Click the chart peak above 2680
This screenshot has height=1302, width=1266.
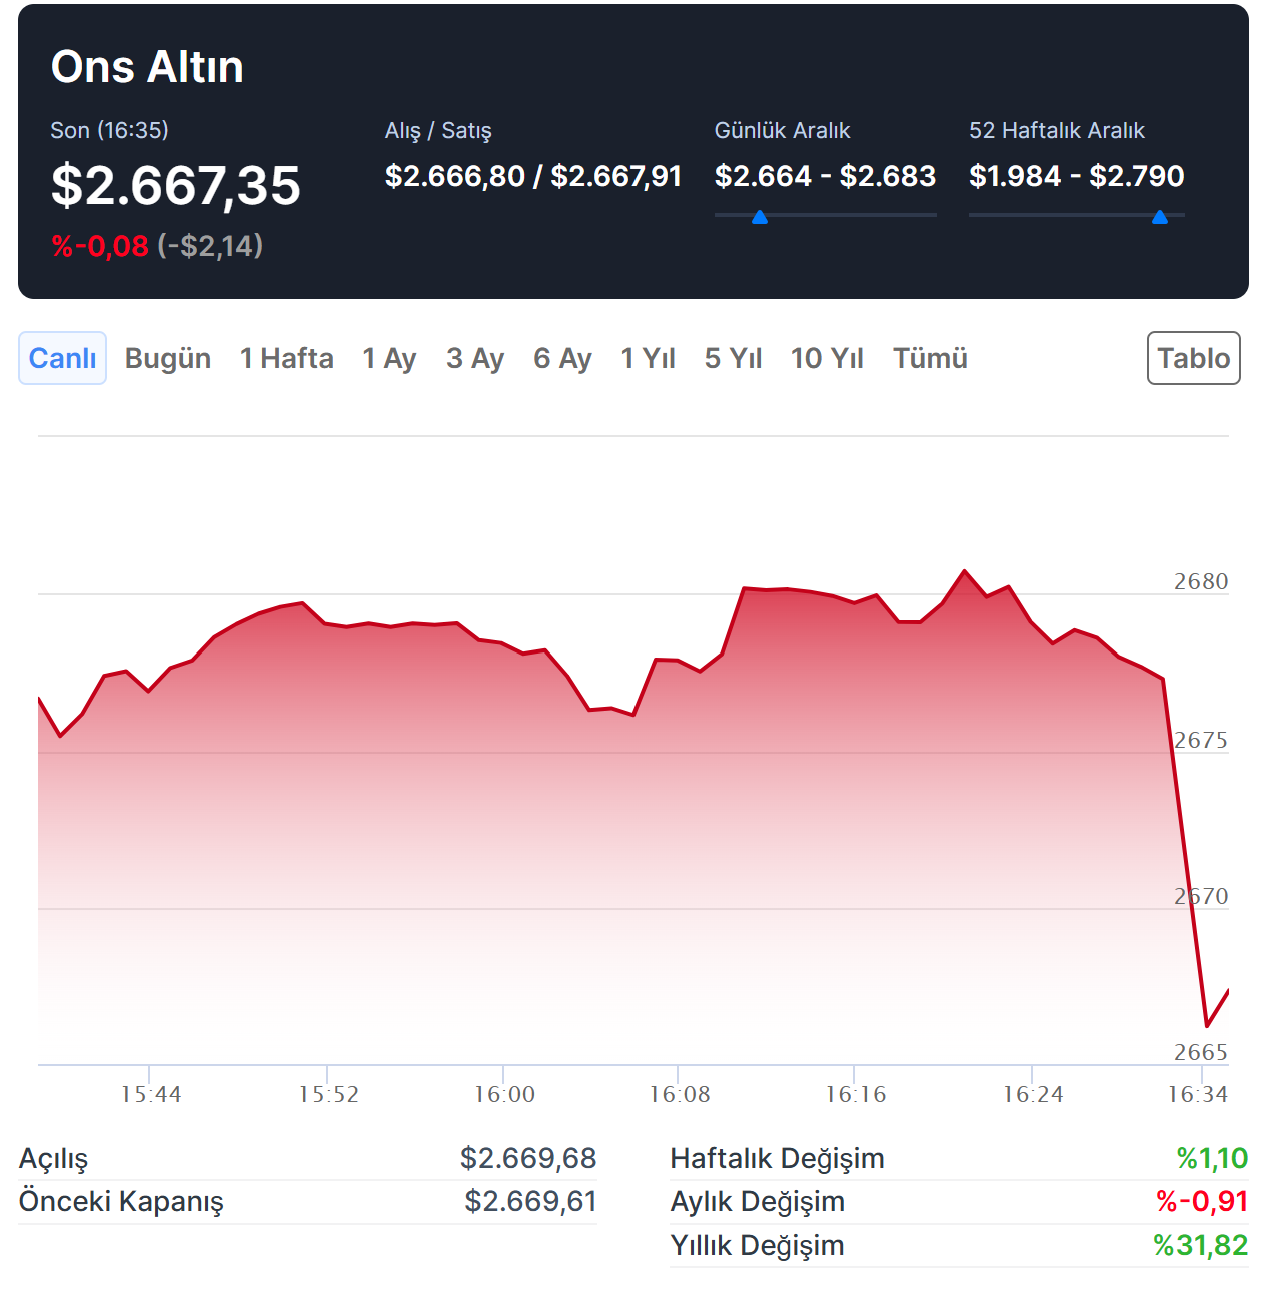click(x=965, y=571)
